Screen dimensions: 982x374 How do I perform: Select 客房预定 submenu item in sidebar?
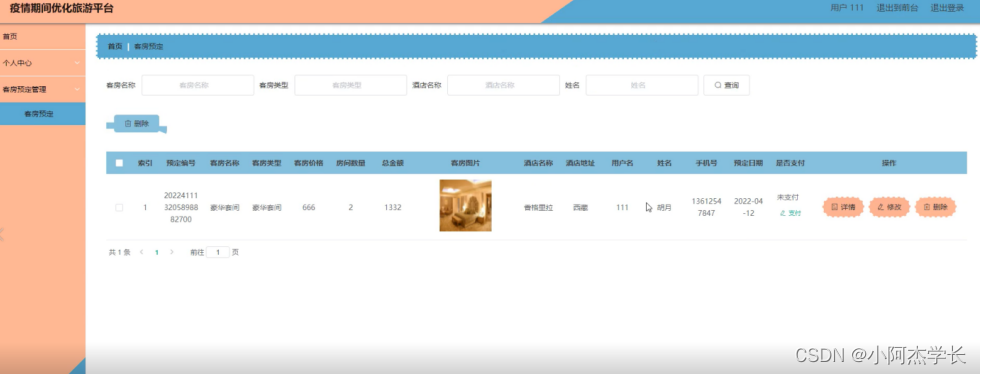43,113
